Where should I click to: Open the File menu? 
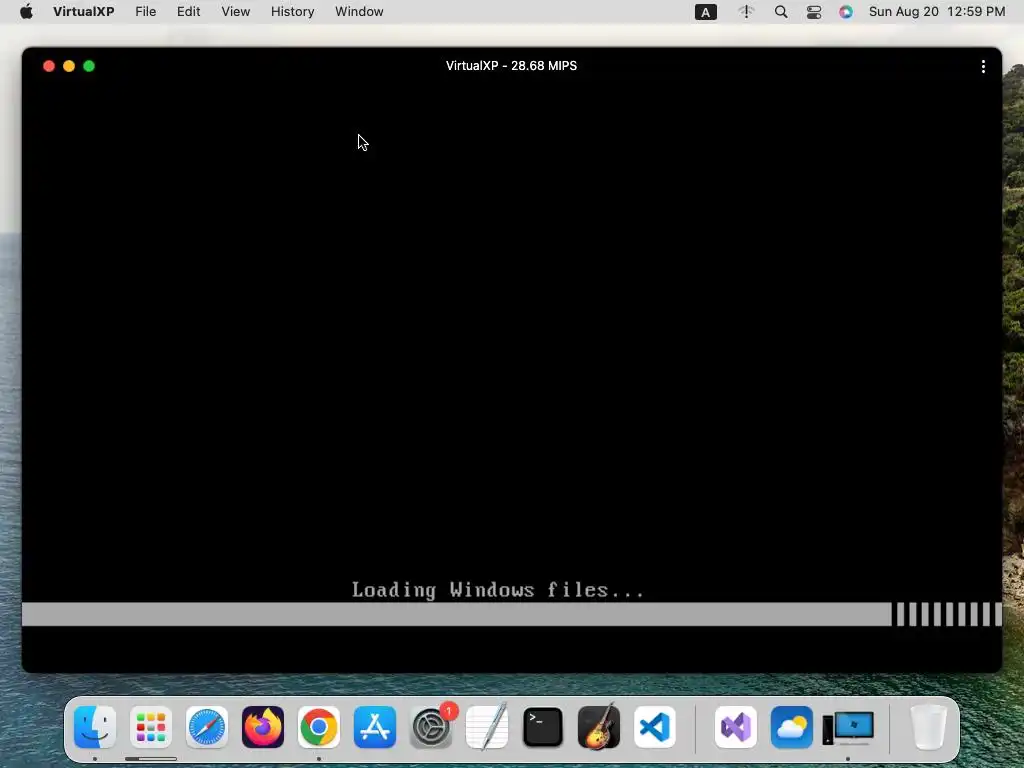(x=146, y=12)
